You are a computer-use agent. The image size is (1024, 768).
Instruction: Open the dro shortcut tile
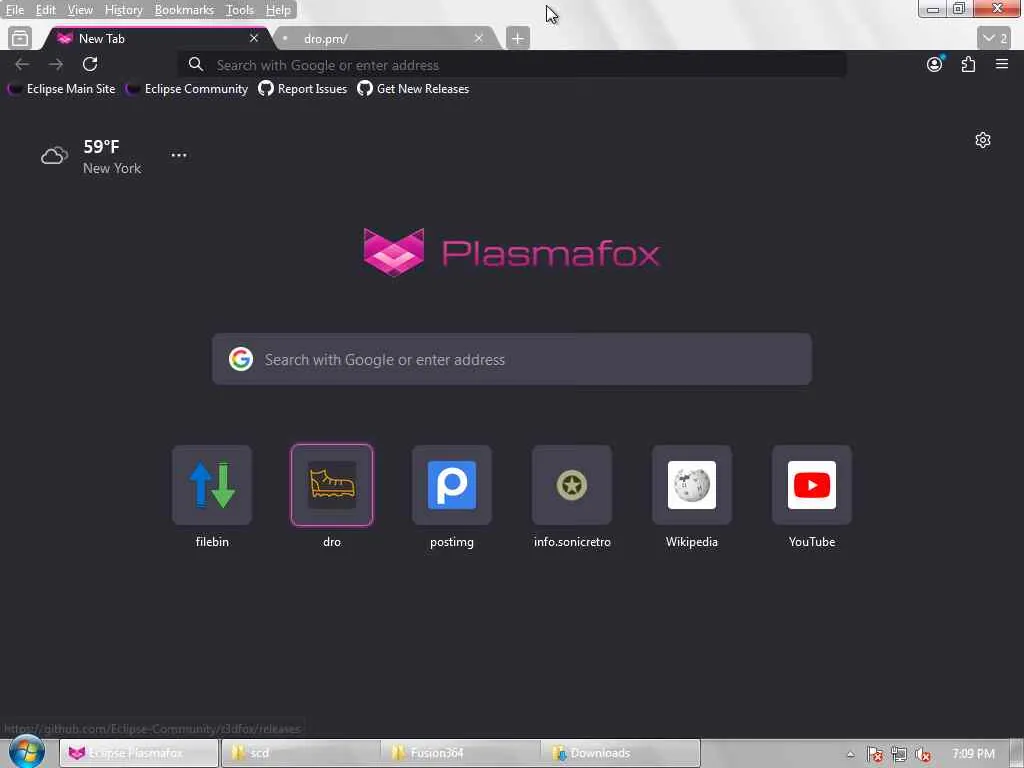click(x=332, y=485)
